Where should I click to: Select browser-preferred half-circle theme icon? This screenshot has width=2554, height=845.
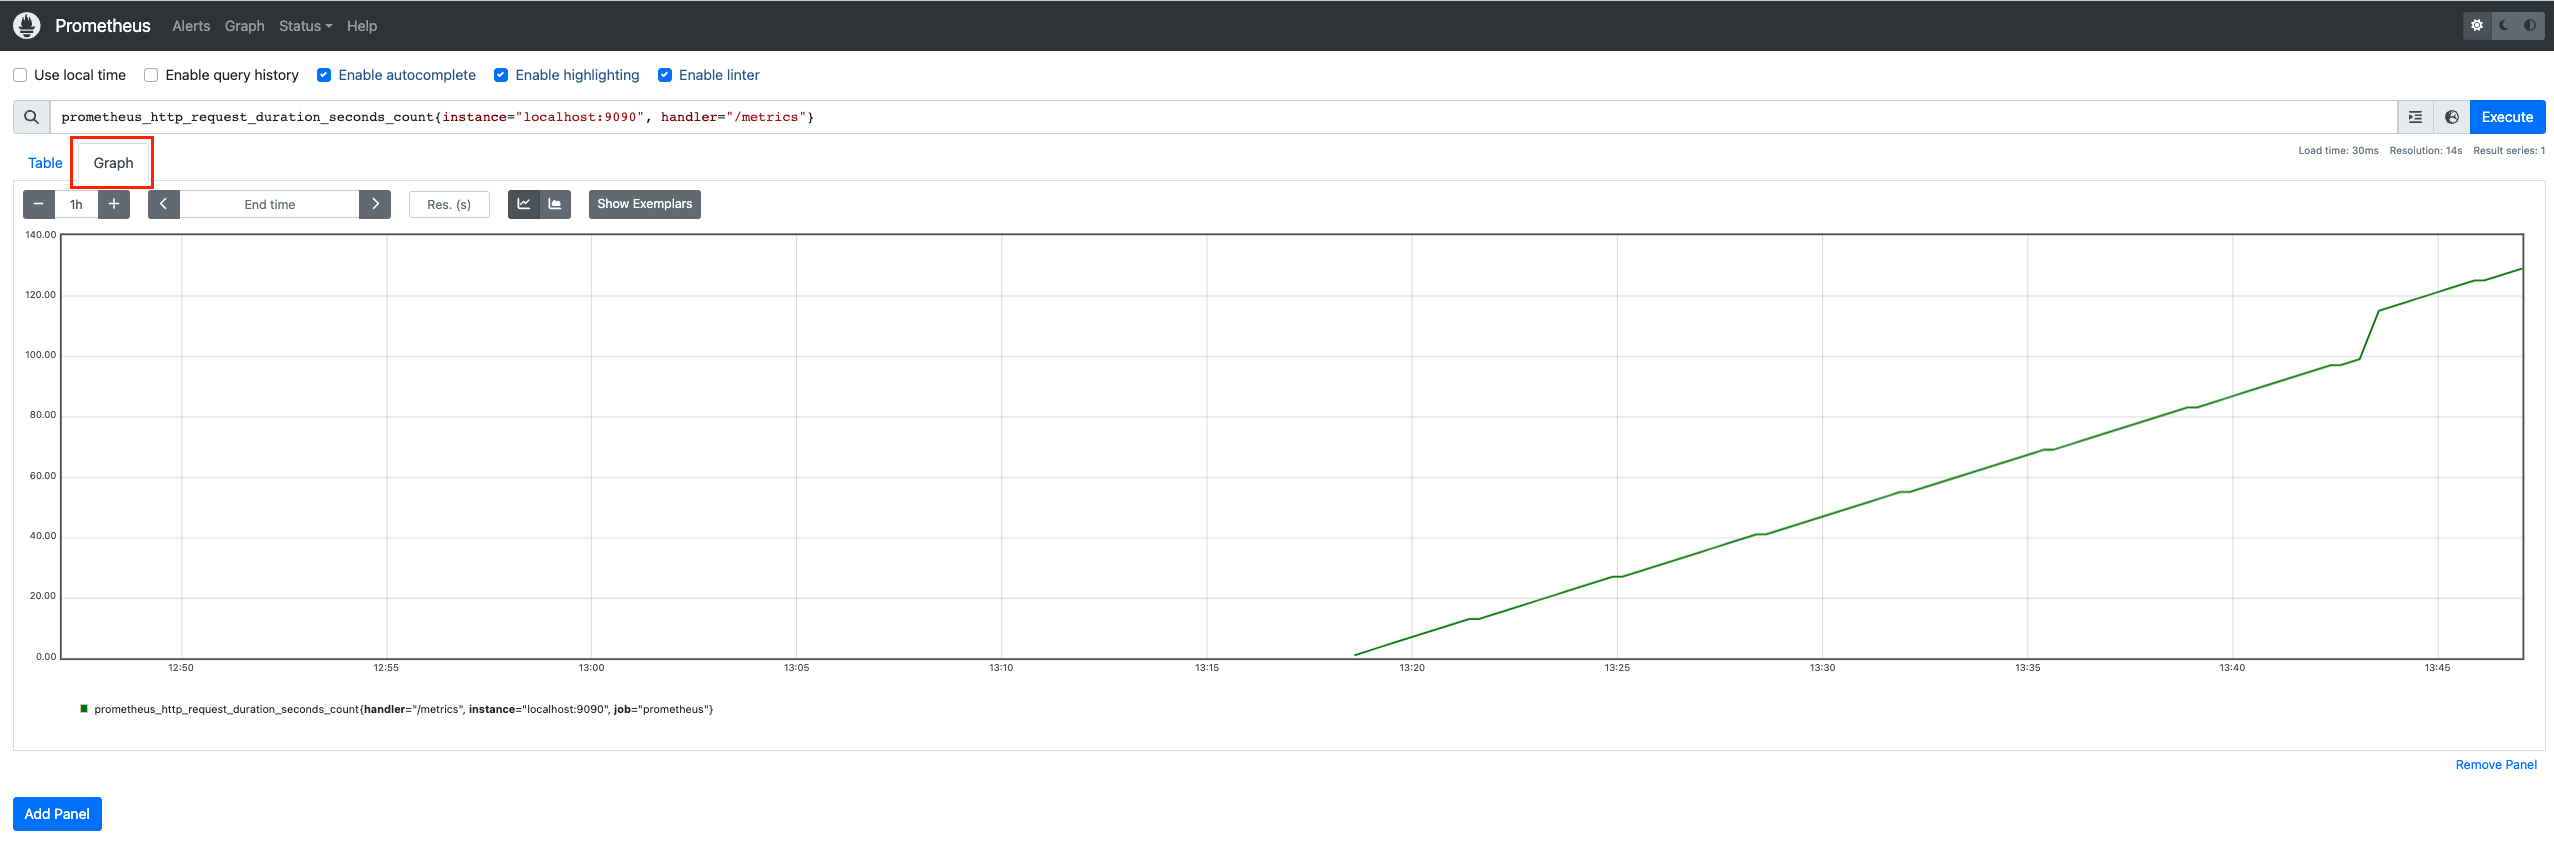click(x=2530, y=25)
